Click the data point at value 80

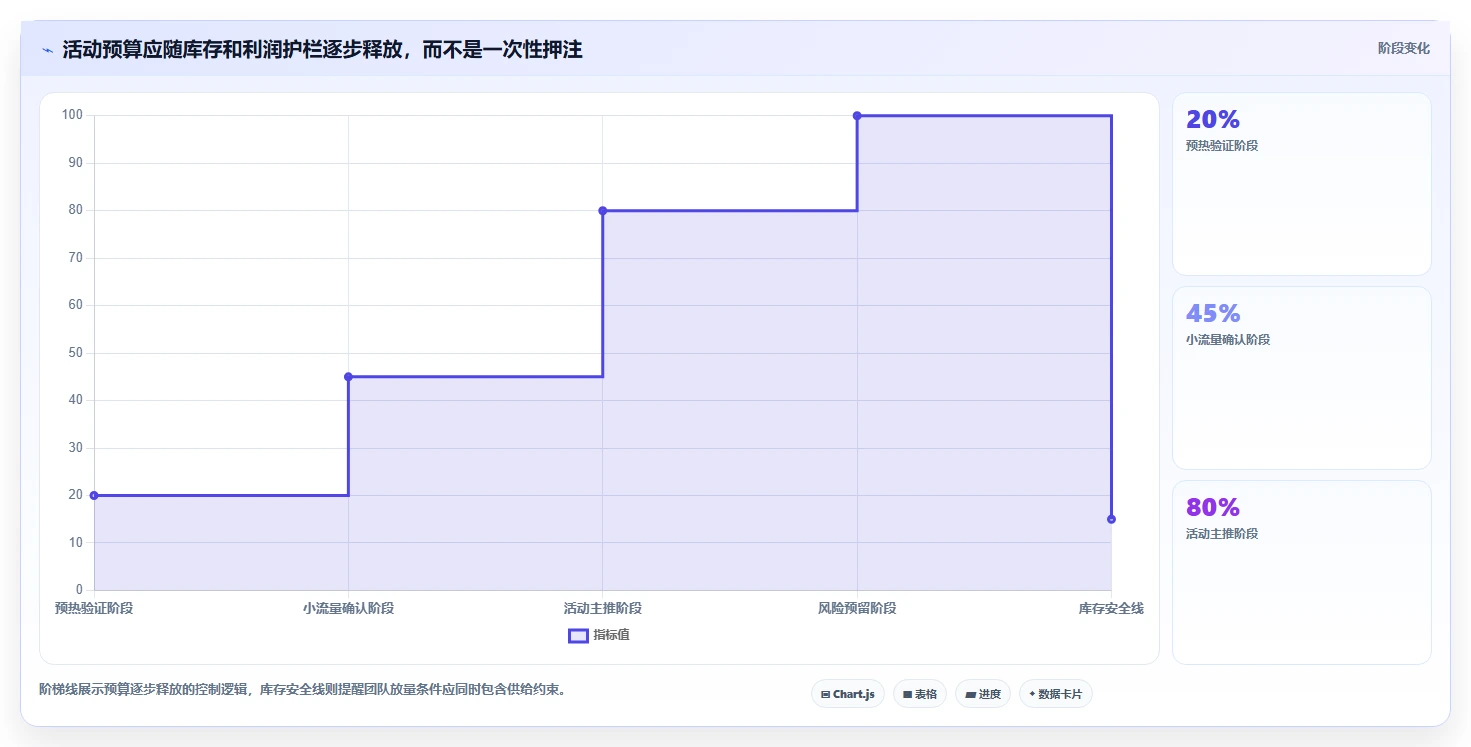602,210
